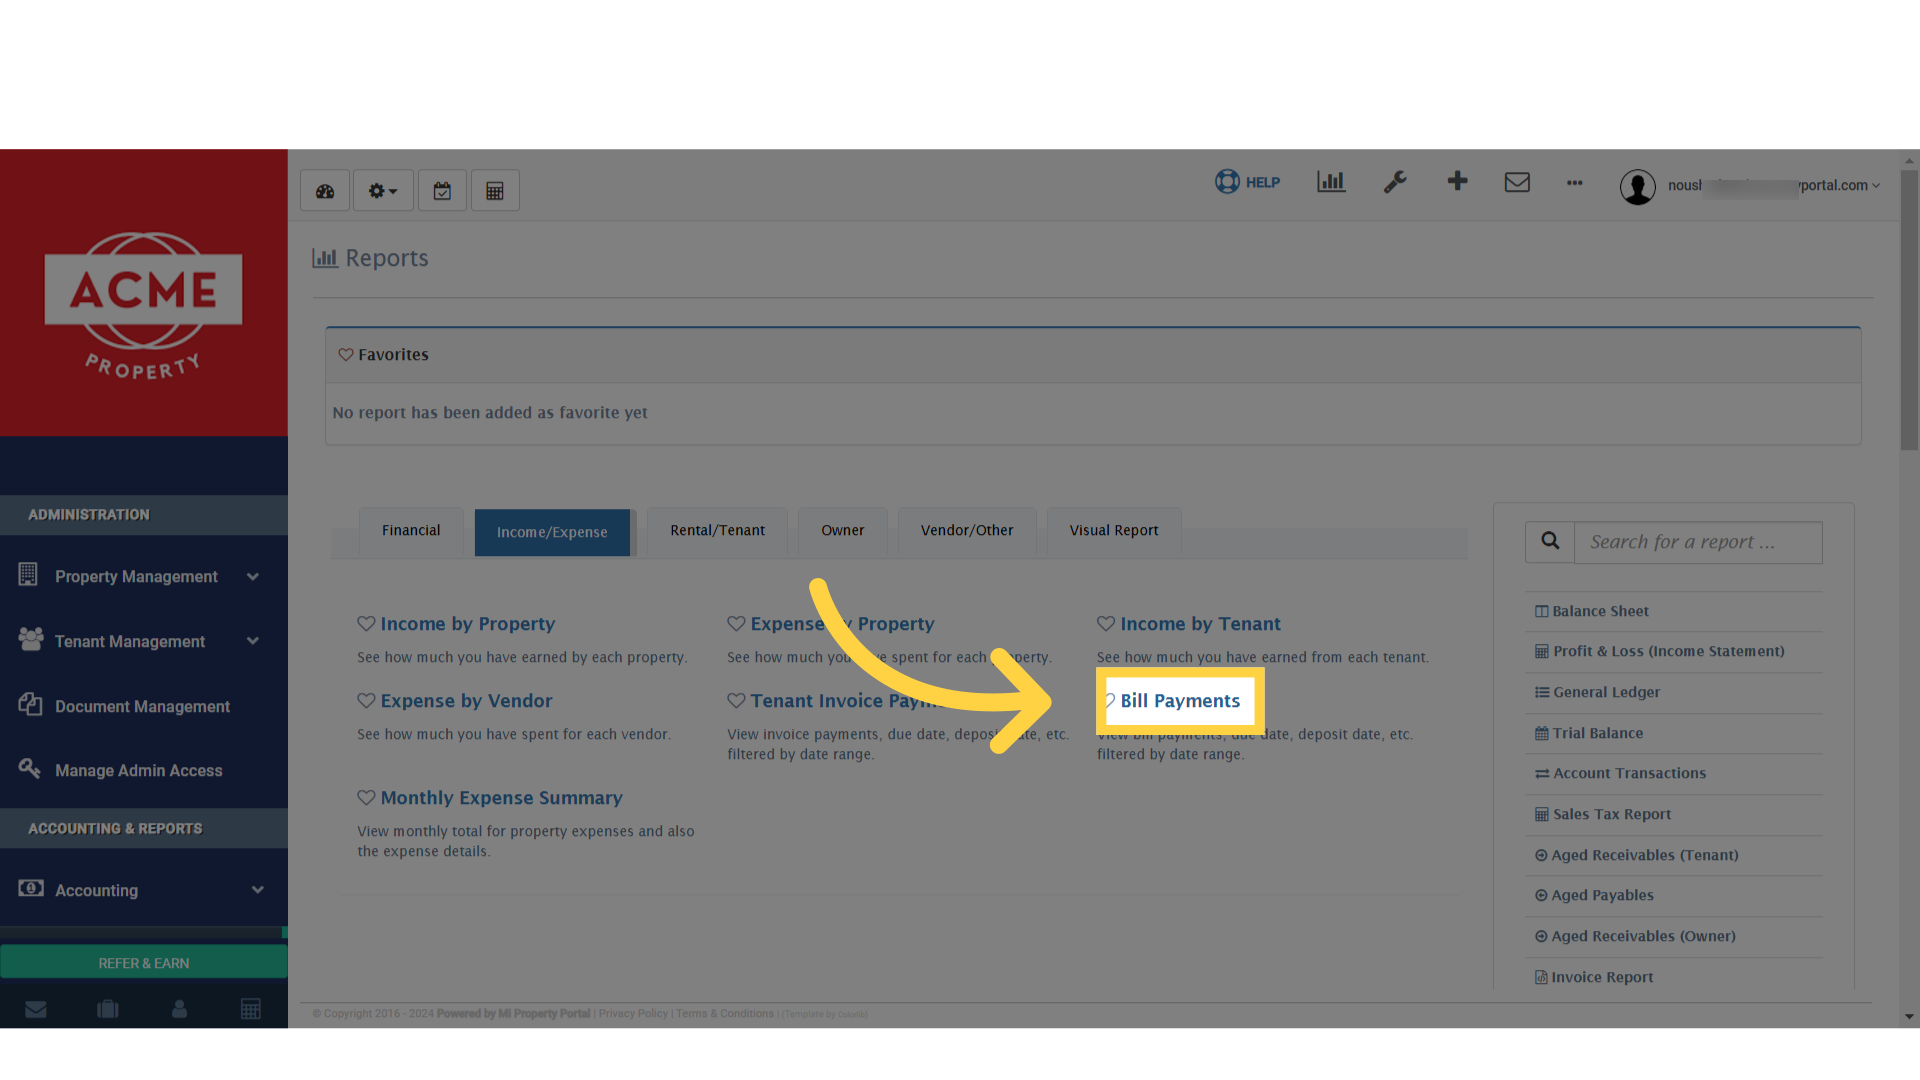This screenshot has height=1080, width=1920.
Task: Open Monthly Expense Summary report
Action: (x=501, y=798)
